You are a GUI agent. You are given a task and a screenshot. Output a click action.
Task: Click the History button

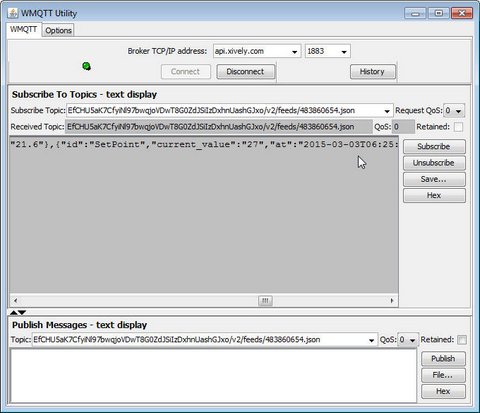(x=372, y=72)
